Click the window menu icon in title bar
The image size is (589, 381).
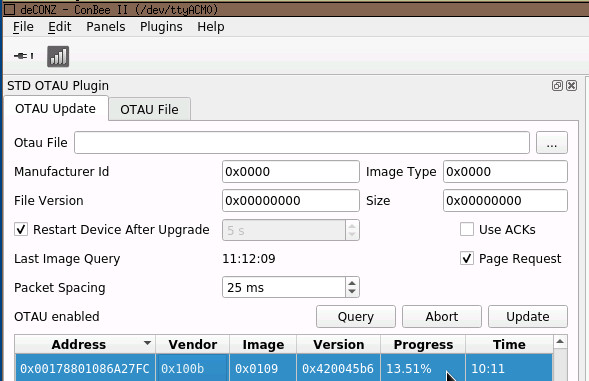click(x=9, y=9)
